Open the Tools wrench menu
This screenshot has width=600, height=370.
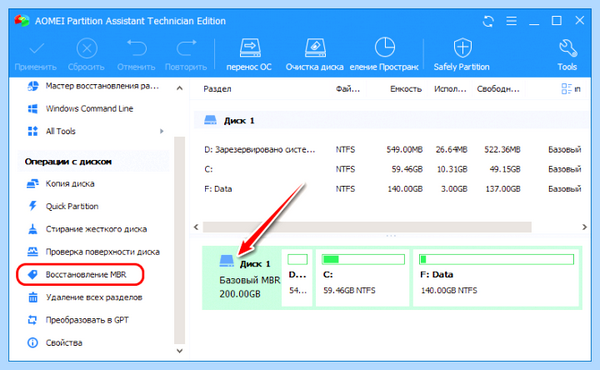click(x=567, y=54)
